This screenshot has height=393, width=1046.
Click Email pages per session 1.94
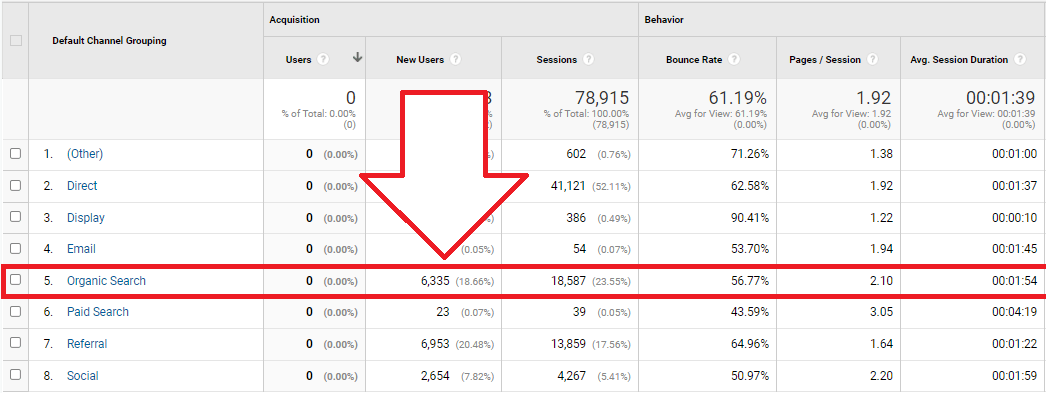point(881,249)
